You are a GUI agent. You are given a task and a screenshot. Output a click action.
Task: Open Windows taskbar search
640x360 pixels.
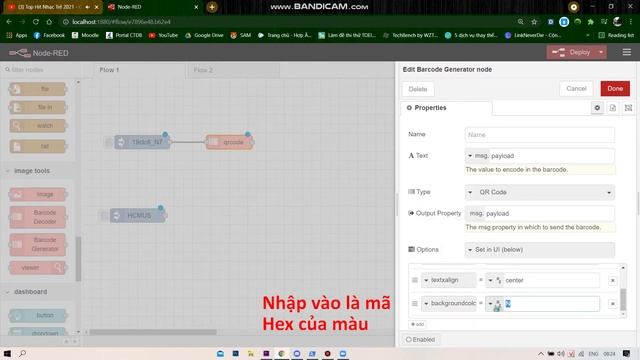coord(22,353)
